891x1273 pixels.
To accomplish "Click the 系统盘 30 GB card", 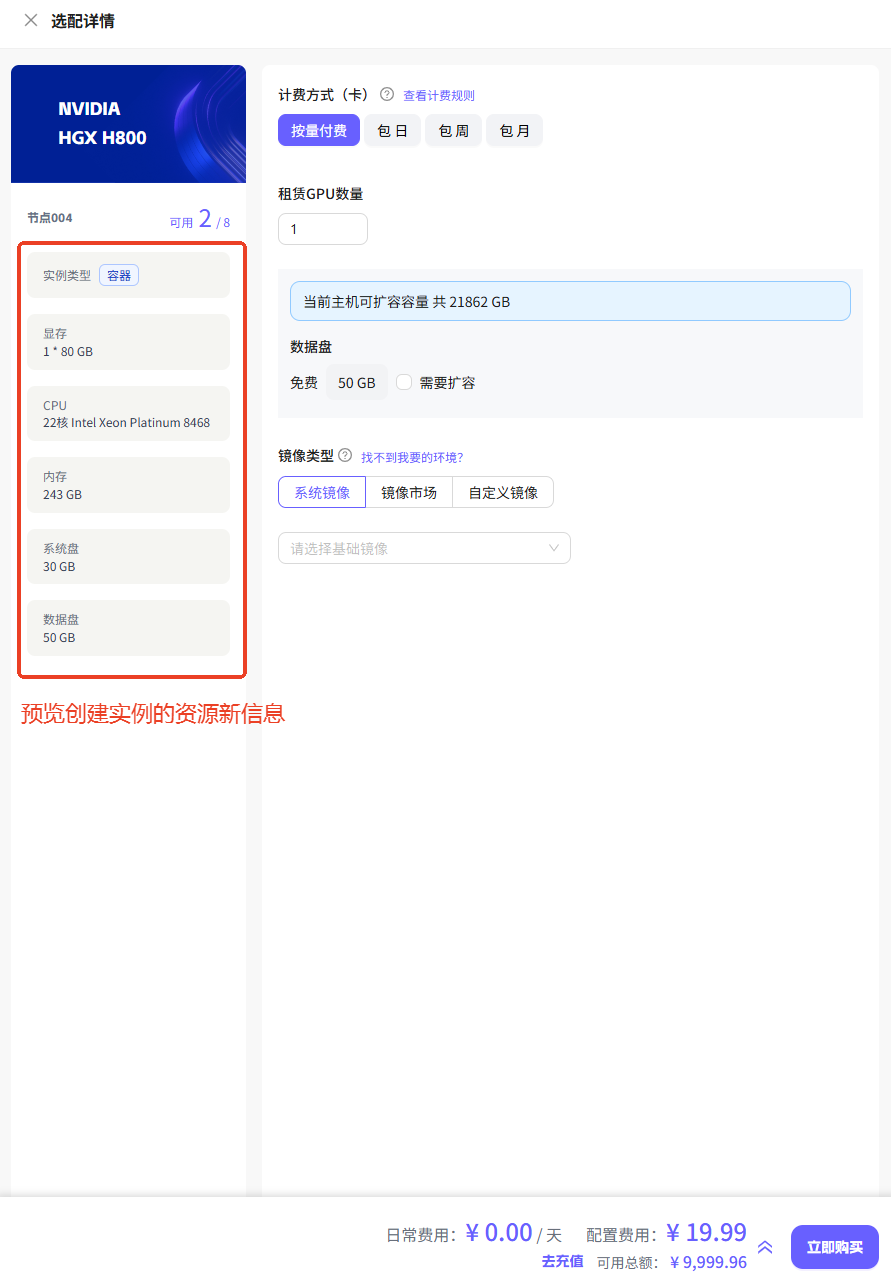I will (128, 557).
